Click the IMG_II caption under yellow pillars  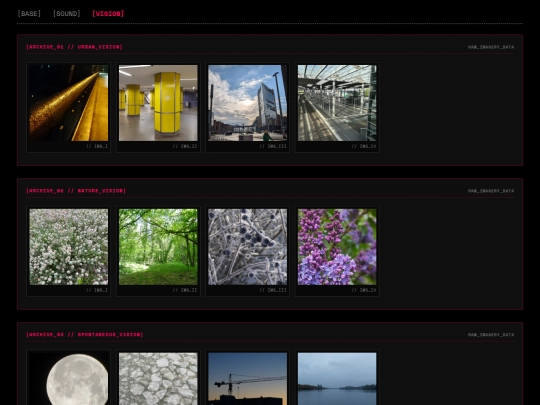click(185, 146)
